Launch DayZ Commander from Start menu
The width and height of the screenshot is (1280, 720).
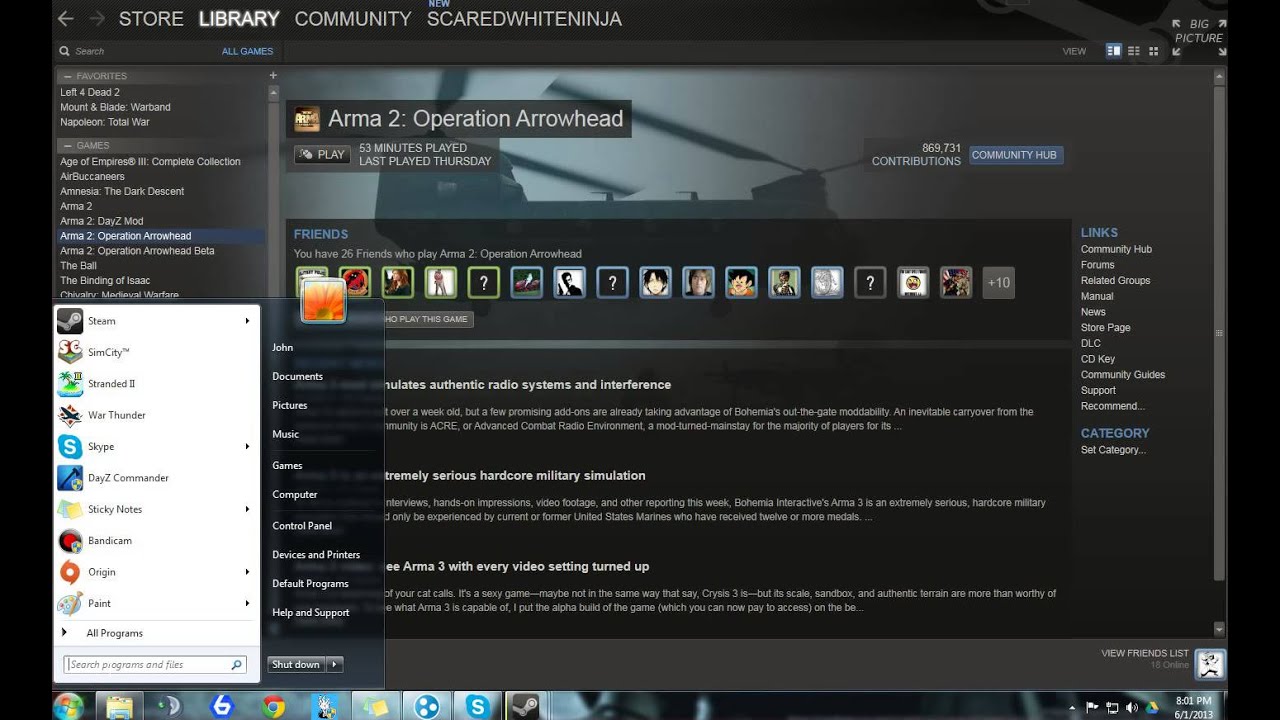click(x=156, y=478)
